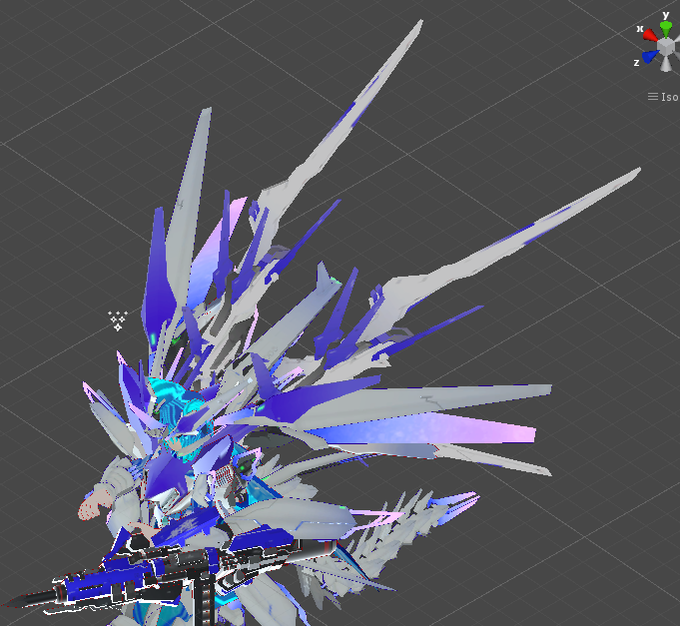Click the gray center cube of the gizmo
680x626 pixels.
coord(666,46)
